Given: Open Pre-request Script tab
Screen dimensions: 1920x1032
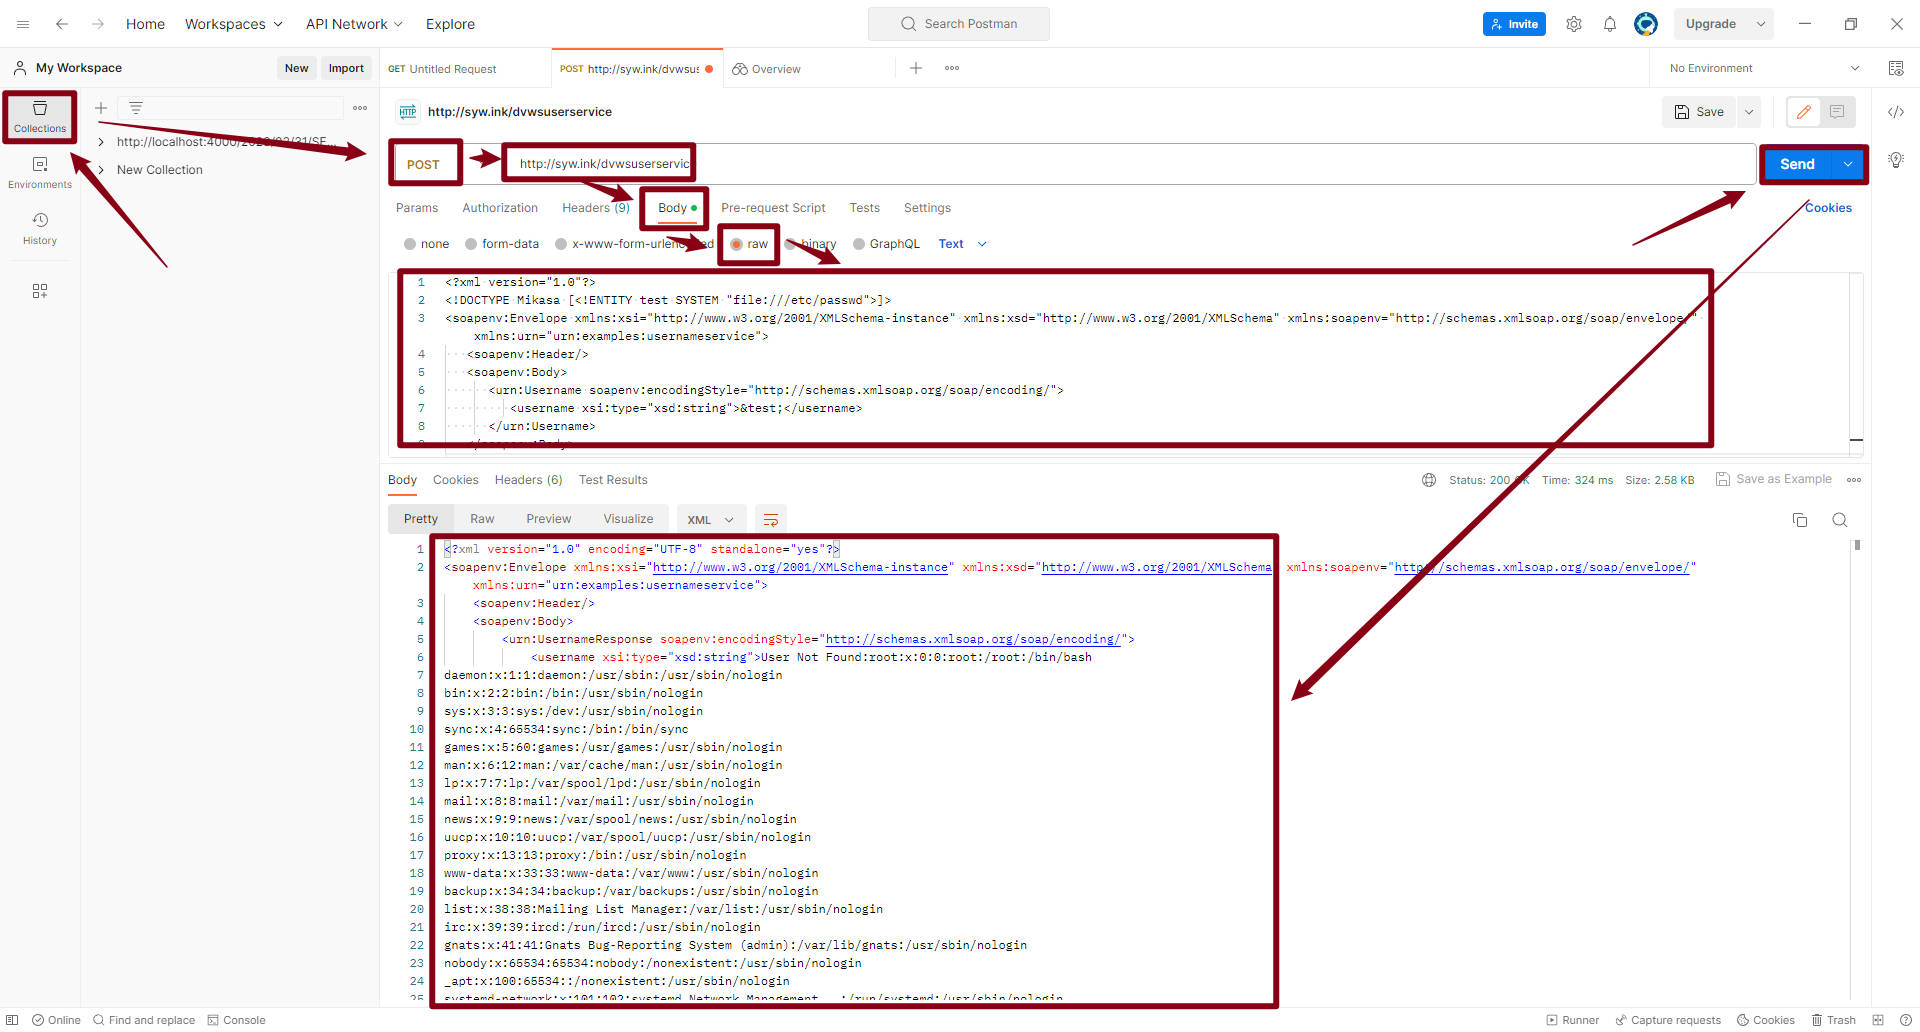Looking at the screenshot, I should click(773, 208).
